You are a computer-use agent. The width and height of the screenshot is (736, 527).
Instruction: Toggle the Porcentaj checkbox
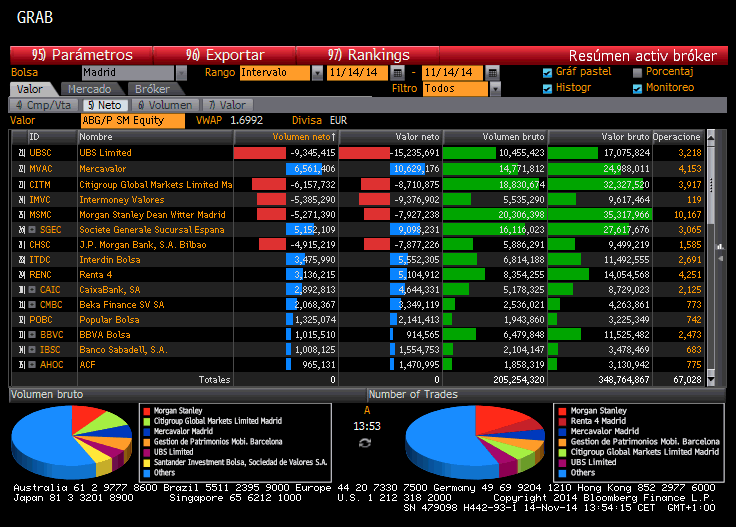pyautogui.click(x=637, y=73)
